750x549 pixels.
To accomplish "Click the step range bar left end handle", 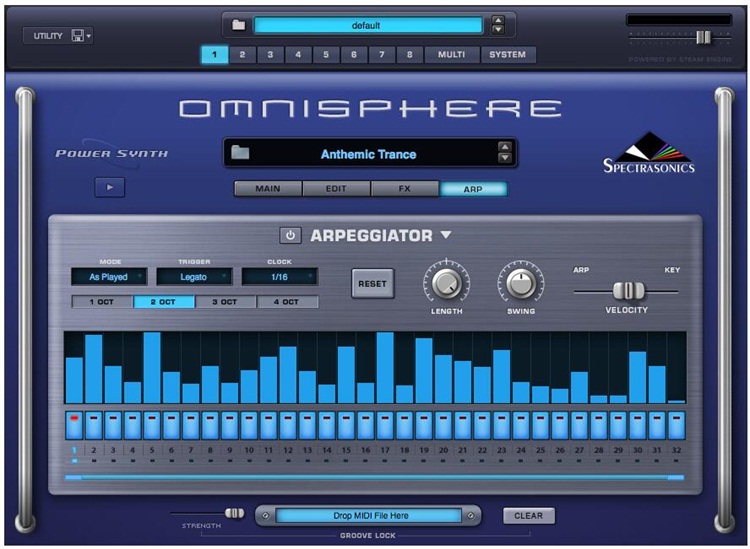I will click(73, 477).
